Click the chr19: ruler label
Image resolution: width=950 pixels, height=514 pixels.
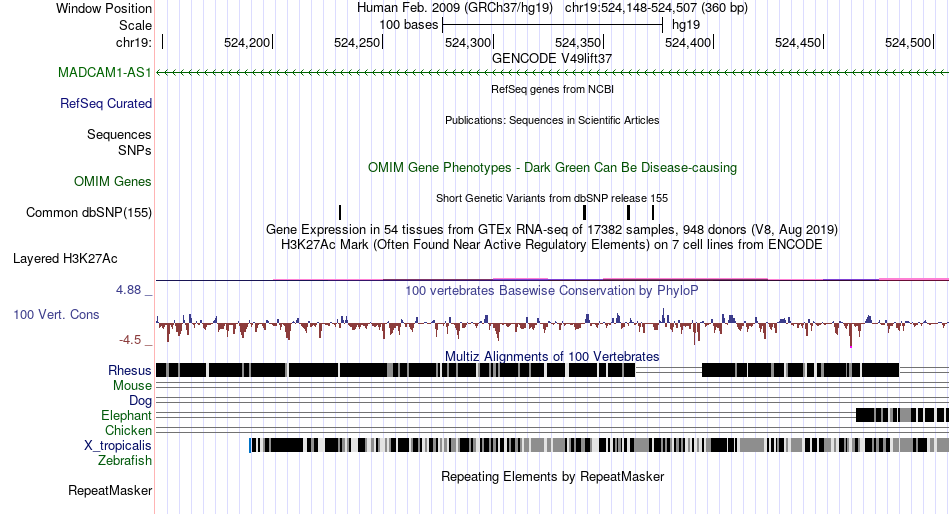134,42
